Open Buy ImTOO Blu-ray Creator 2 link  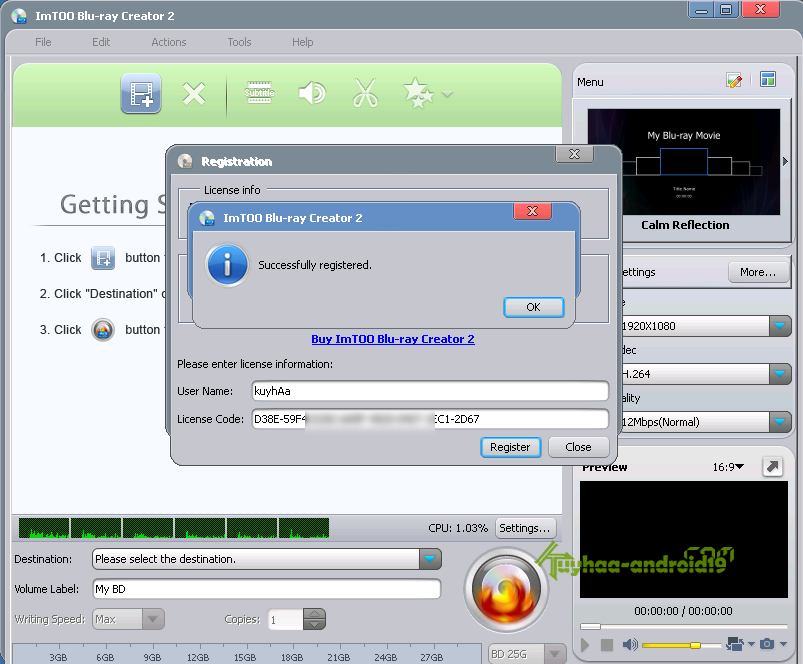click(393, 339)
